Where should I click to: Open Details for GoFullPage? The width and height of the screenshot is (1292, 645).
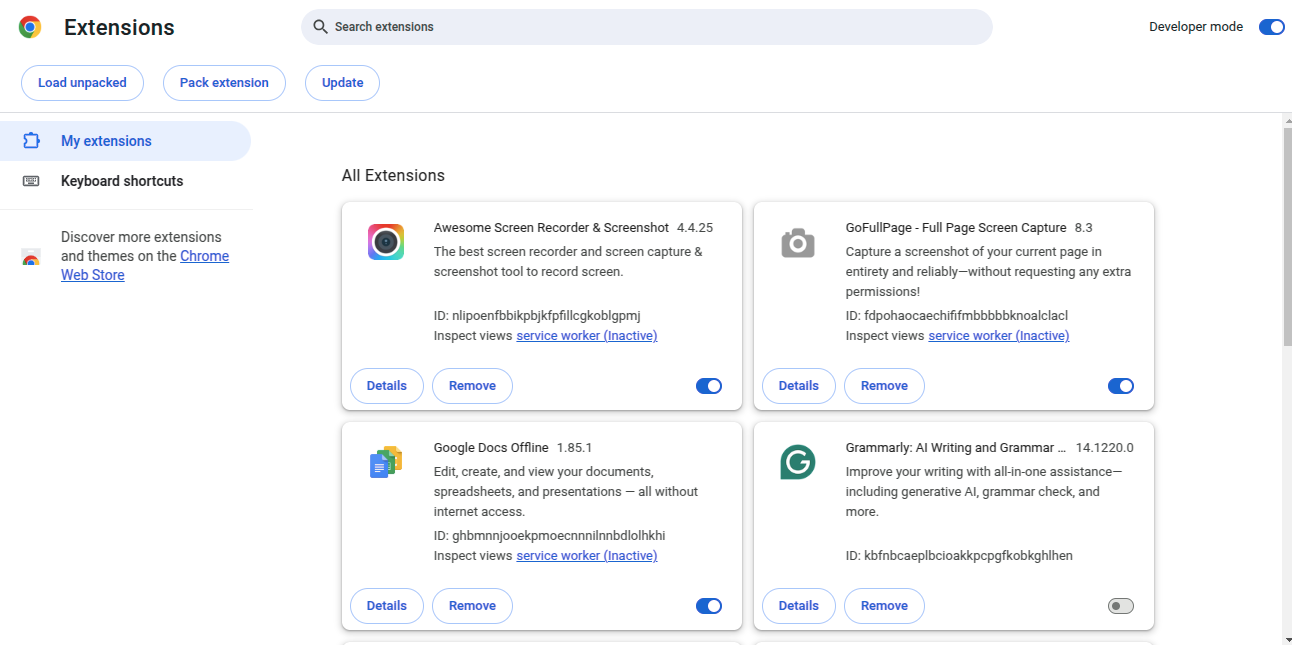799,386
